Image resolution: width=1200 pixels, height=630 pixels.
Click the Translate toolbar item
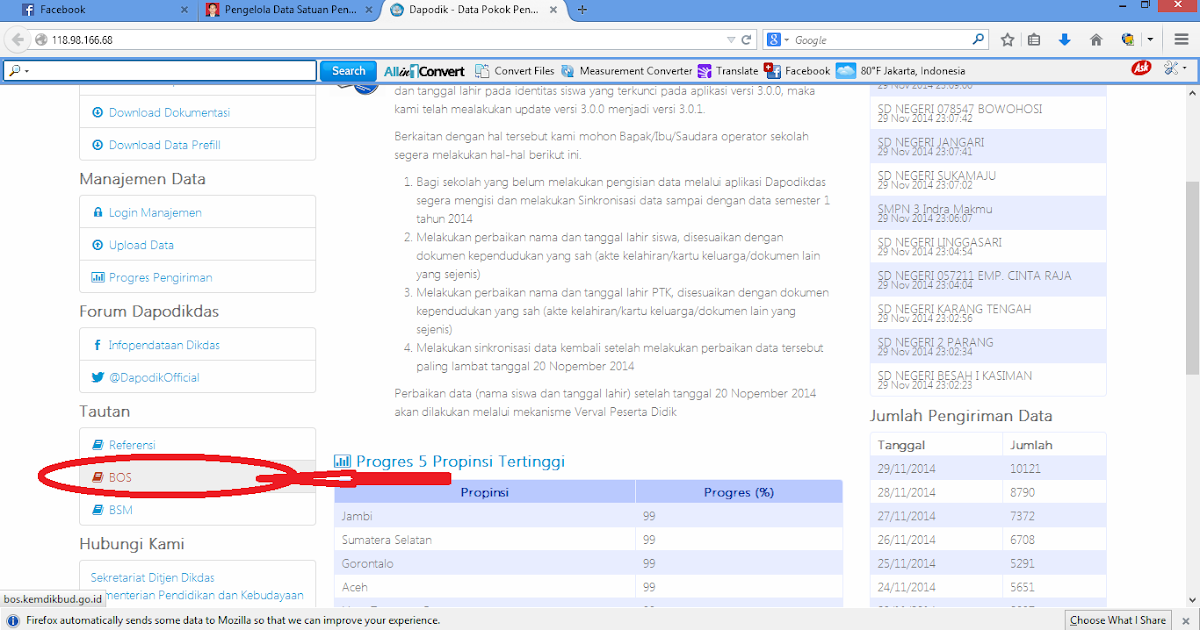coord(728,71)
